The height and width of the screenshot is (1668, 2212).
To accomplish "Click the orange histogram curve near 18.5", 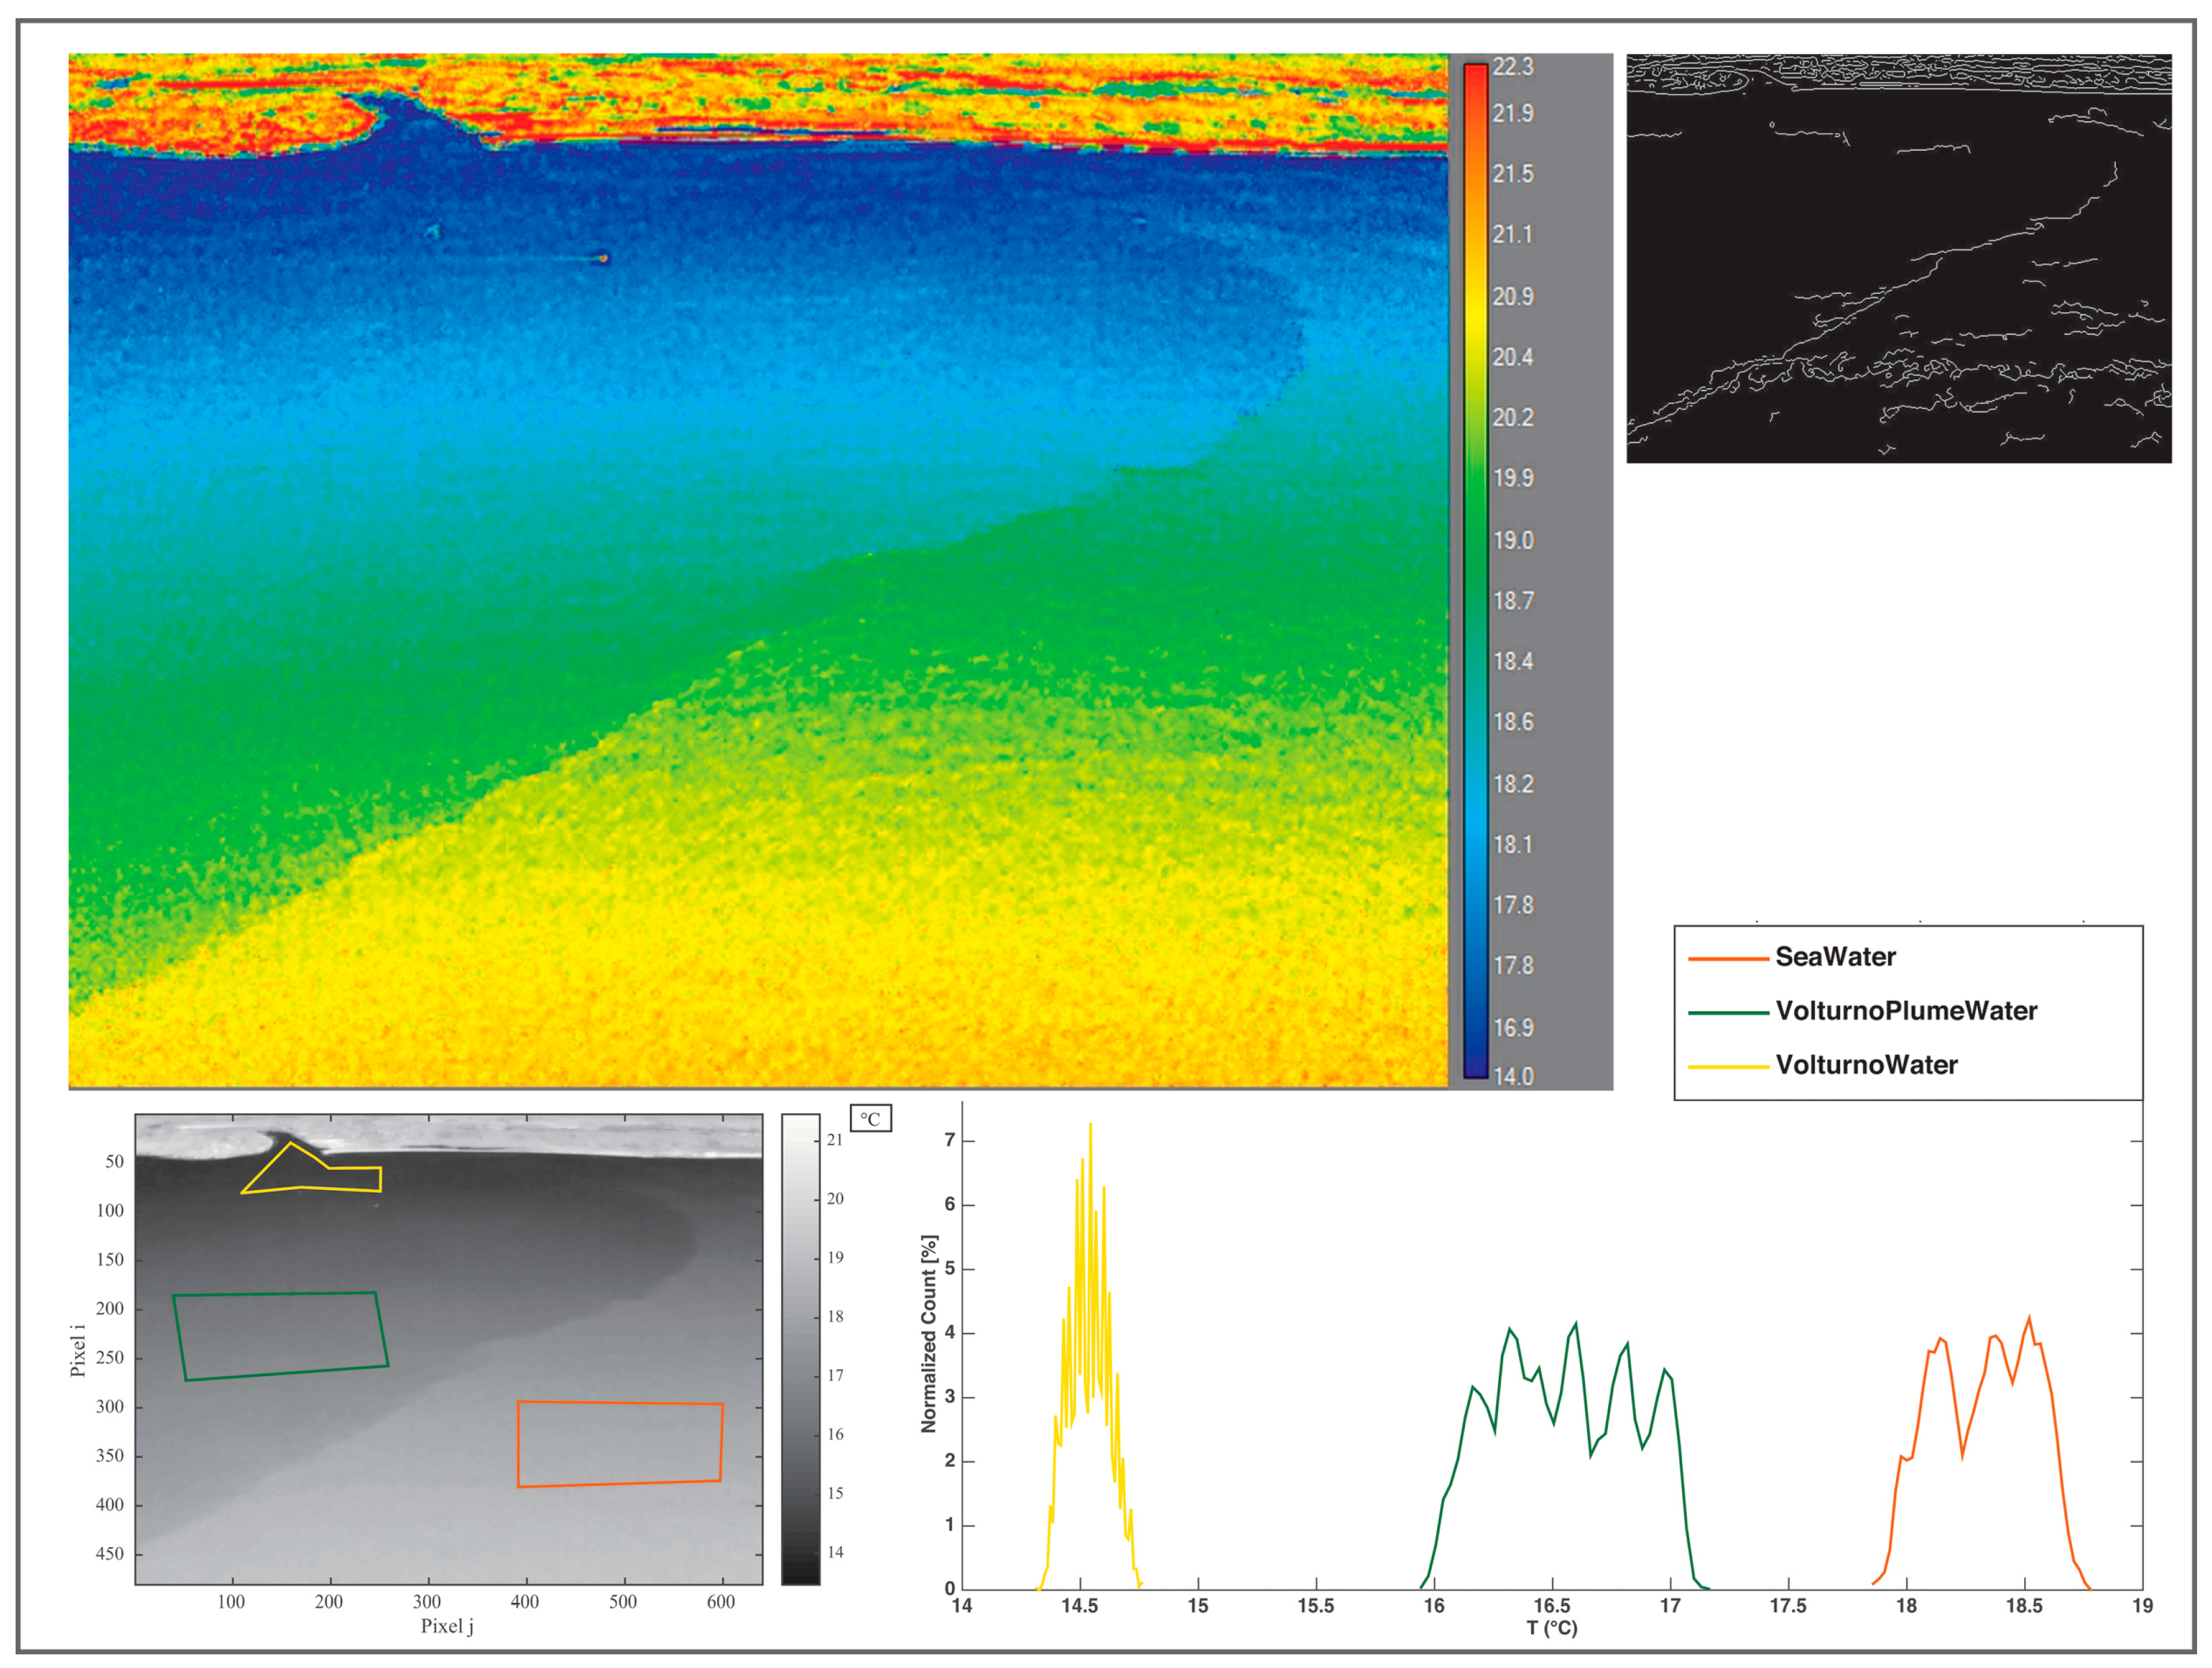I will [x=2028, y=1320].
